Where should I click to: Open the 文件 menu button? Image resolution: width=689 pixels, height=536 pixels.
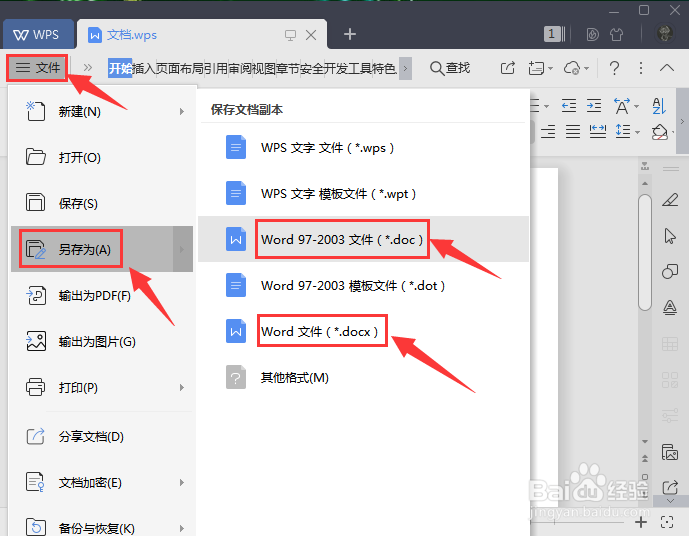pyautogui.click(x=37, y=68)
